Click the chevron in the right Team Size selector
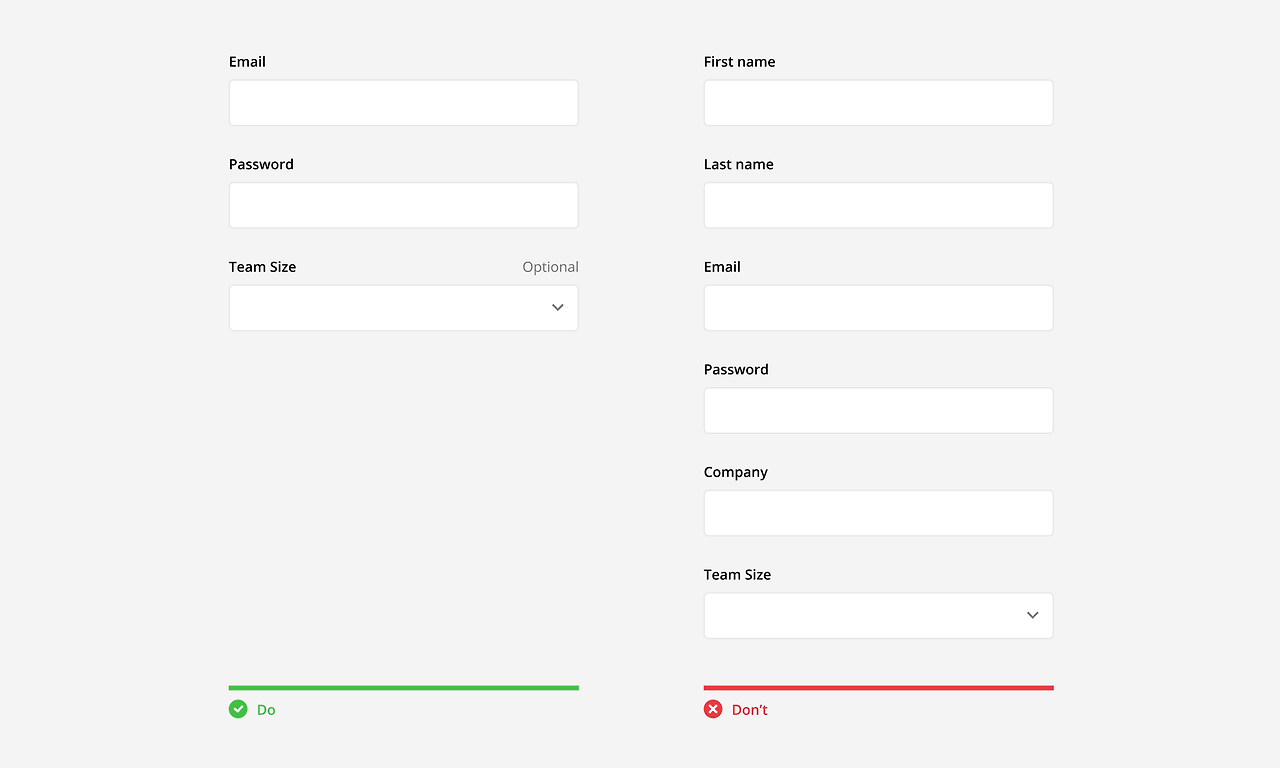Viewport: 1280px width, 768px height. pyautogui.click(x=1032, y=615)
